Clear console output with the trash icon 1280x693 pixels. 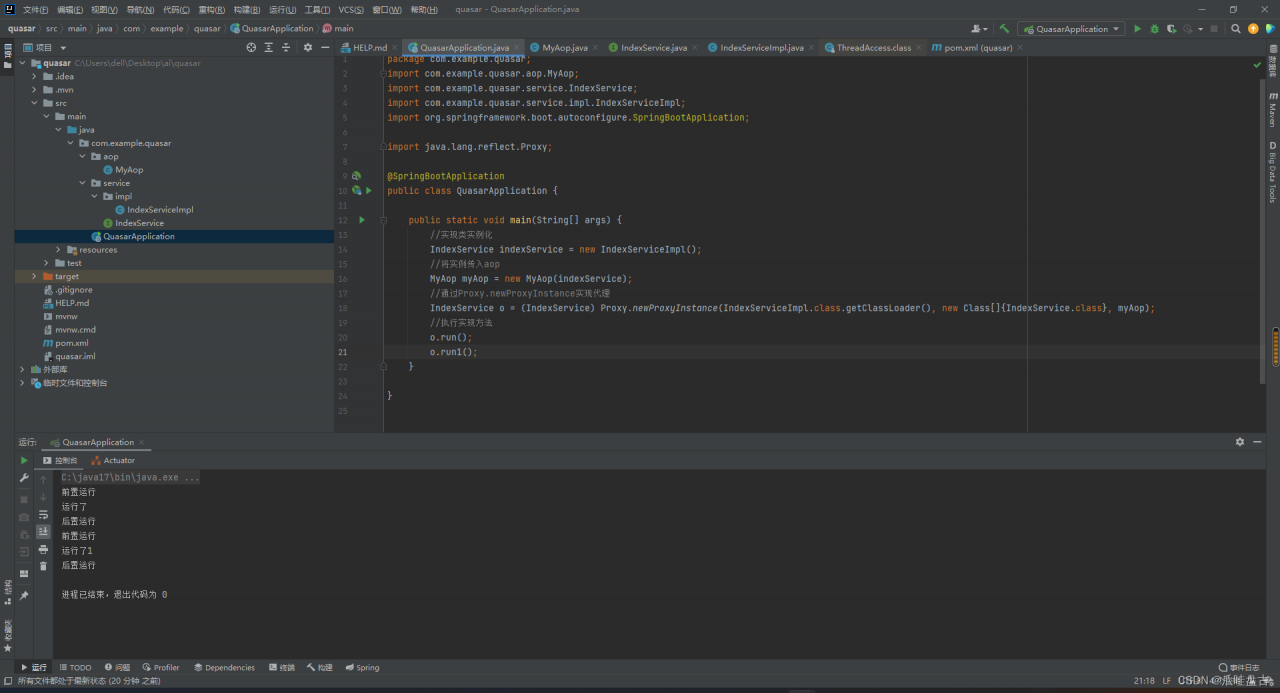click(x=43, y=566)
